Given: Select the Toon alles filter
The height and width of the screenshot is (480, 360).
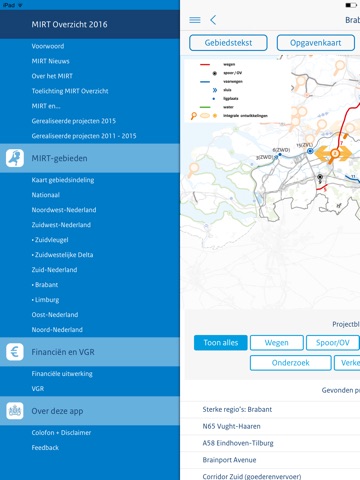Looking at the screenshot, I should [x=221, y=343].
